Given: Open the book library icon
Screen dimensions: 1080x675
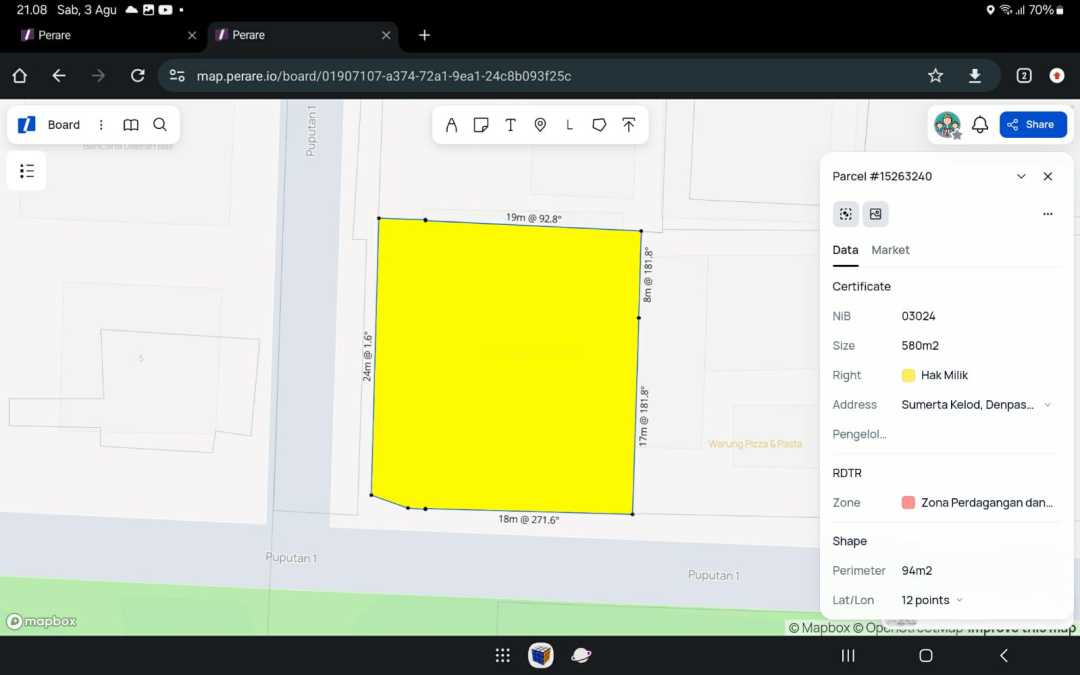Looking at the screenshot, I should 131,125.
